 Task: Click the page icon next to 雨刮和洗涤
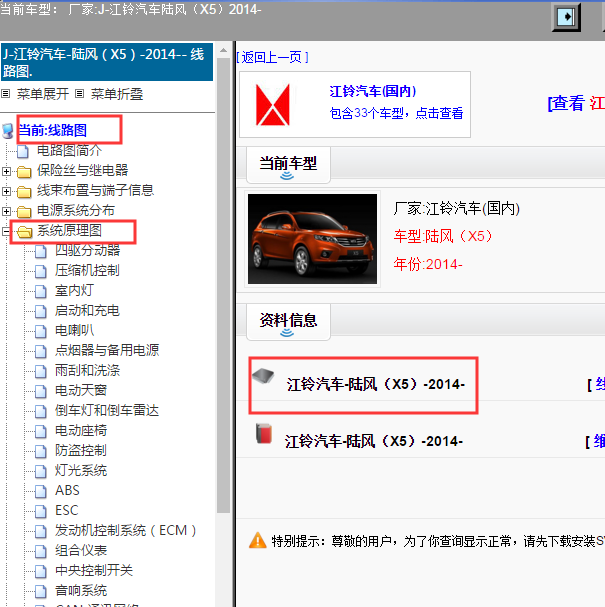(41, 371)
